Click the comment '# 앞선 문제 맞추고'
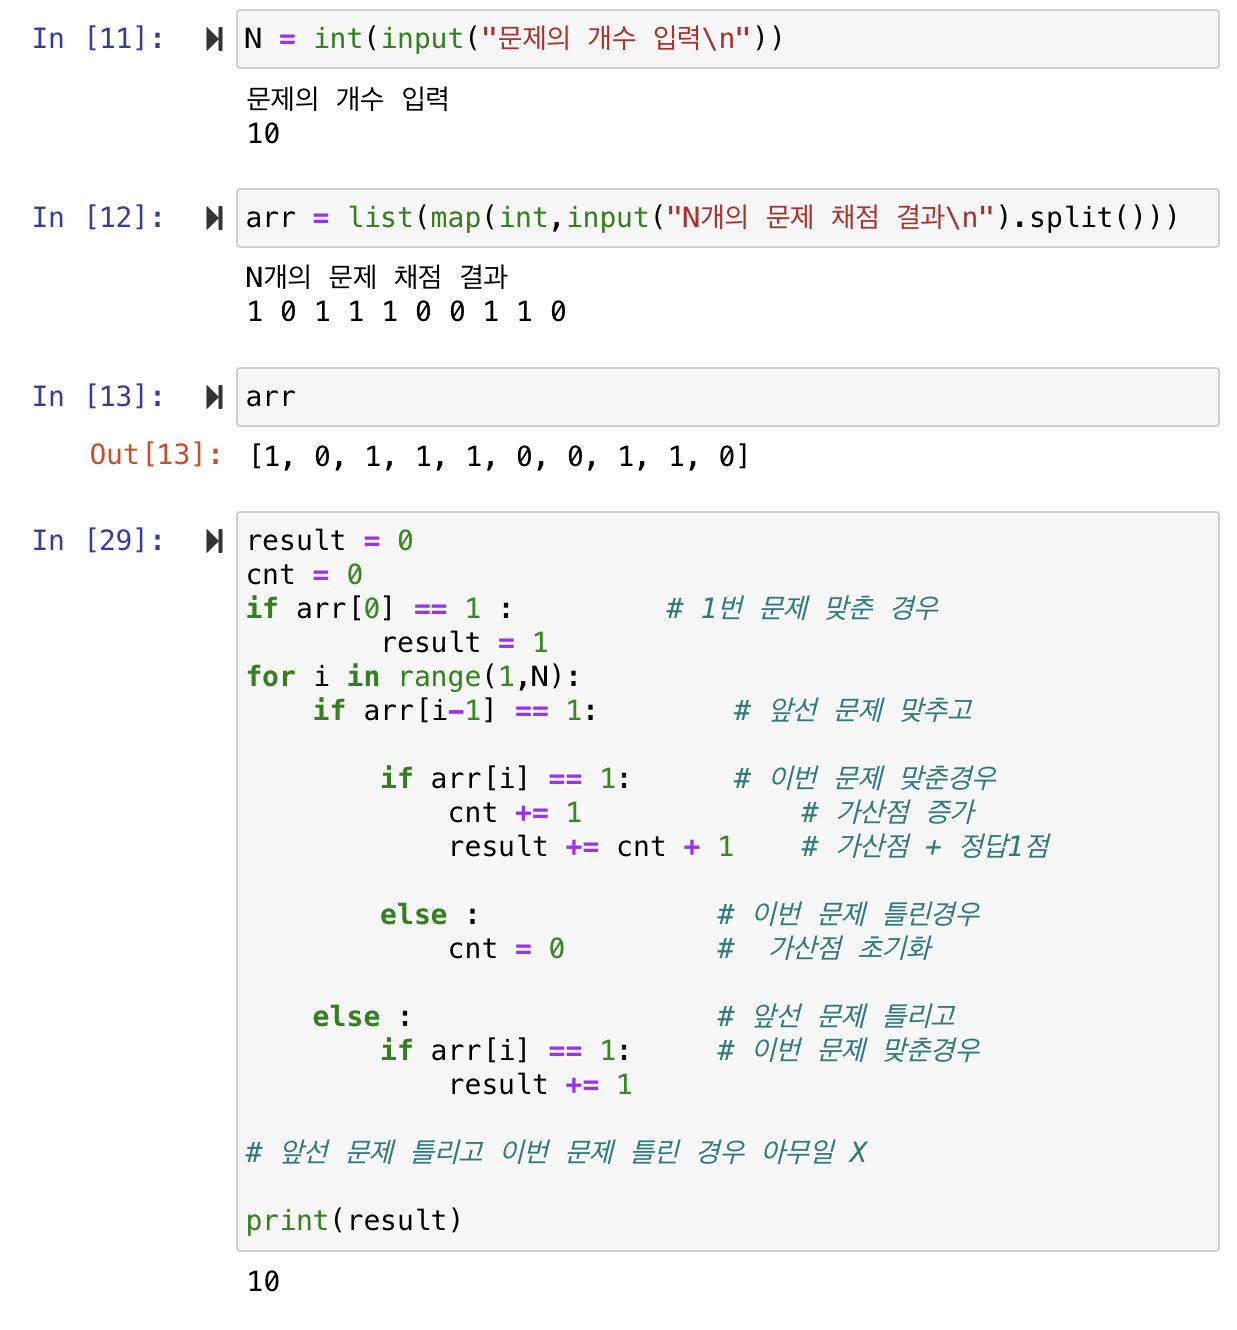1237x1330 pixels. click(853, 710)
